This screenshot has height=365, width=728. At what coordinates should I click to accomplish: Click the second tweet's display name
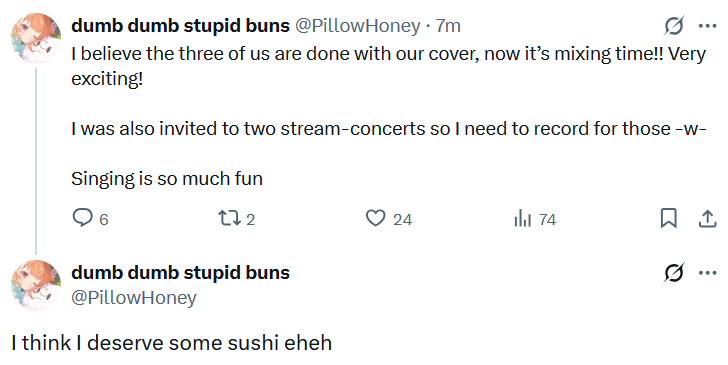(180, 272)
